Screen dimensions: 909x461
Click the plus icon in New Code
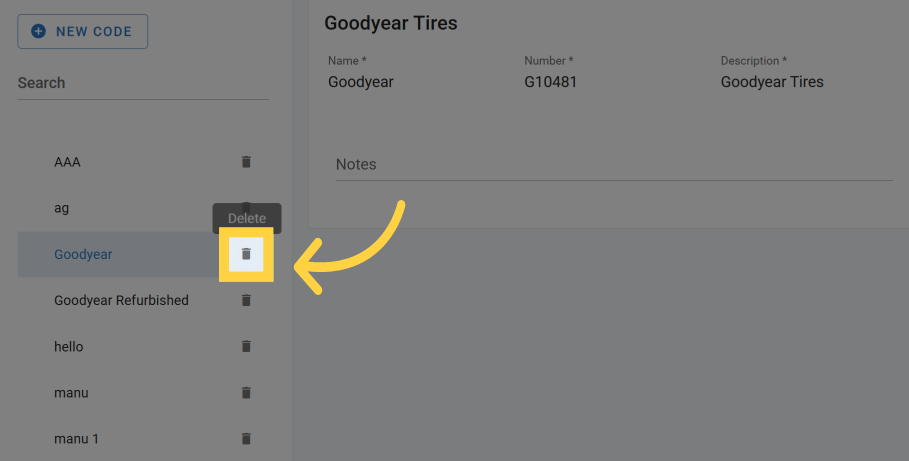pos(39,32)
